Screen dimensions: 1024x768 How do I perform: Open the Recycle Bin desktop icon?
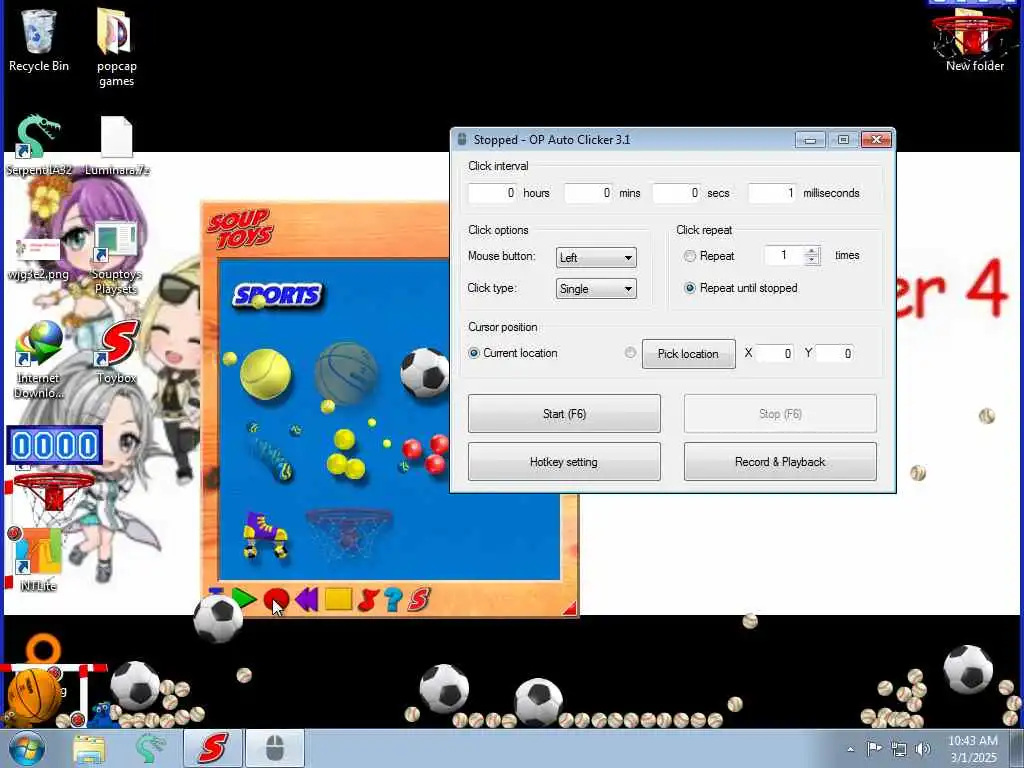(39, 40)
